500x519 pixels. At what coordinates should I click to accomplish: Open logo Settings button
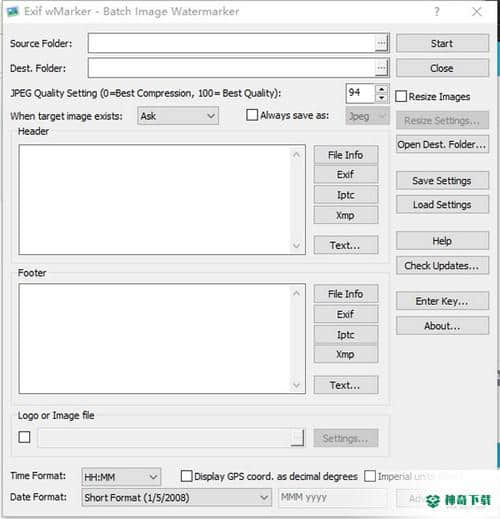(346, 438)
